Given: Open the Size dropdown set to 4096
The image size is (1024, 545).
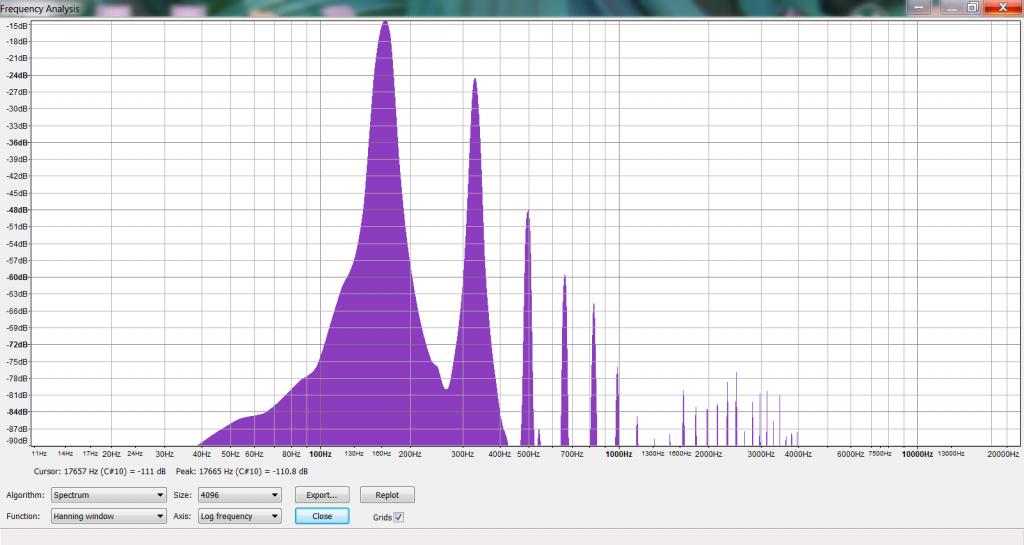Looking at the screenshot, I should coord(240,495).
